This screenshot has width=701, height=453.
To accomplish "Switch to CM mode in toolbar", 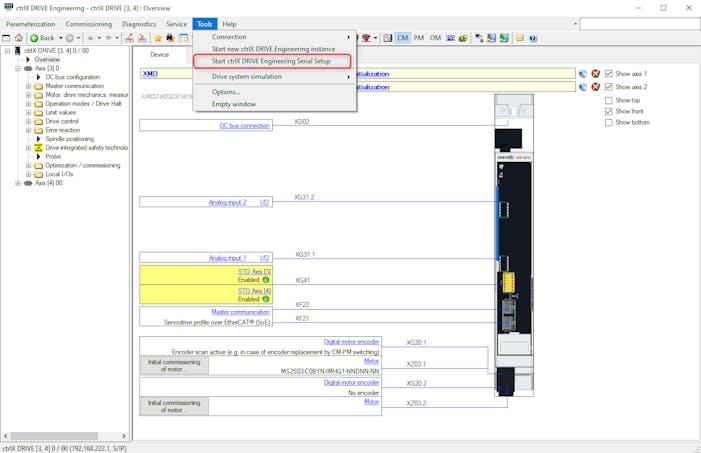I will [403, 38].
